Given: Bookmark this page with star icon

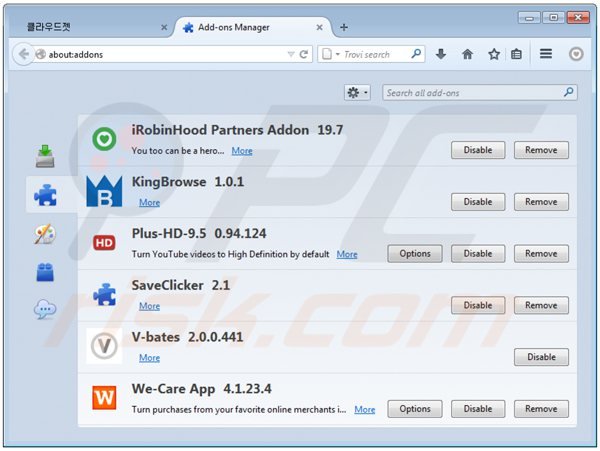Looking at the screenshot, I should 494,54.
